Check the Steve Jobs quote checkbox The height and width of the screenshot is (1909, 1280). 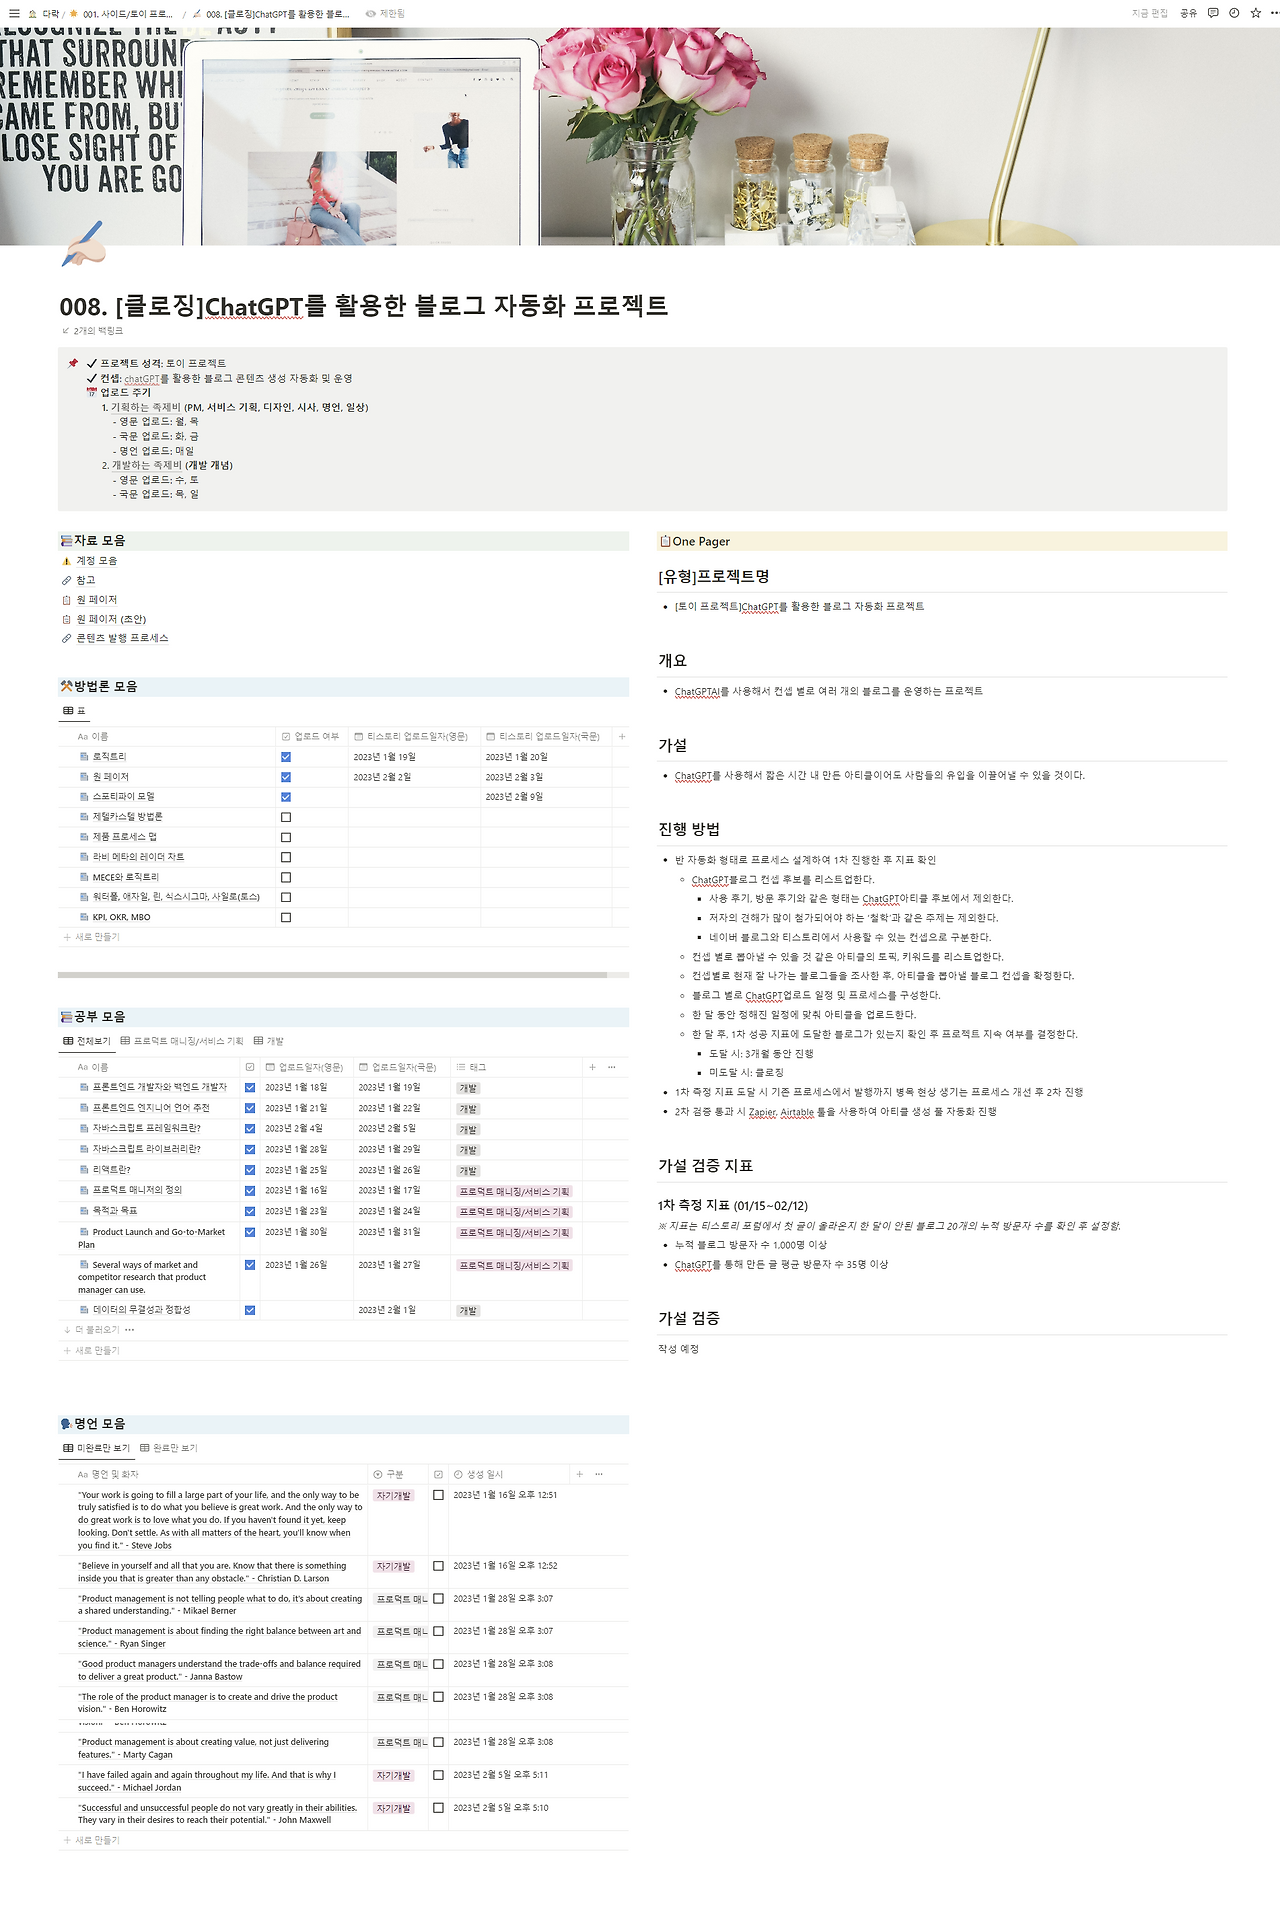point(438,1495)
